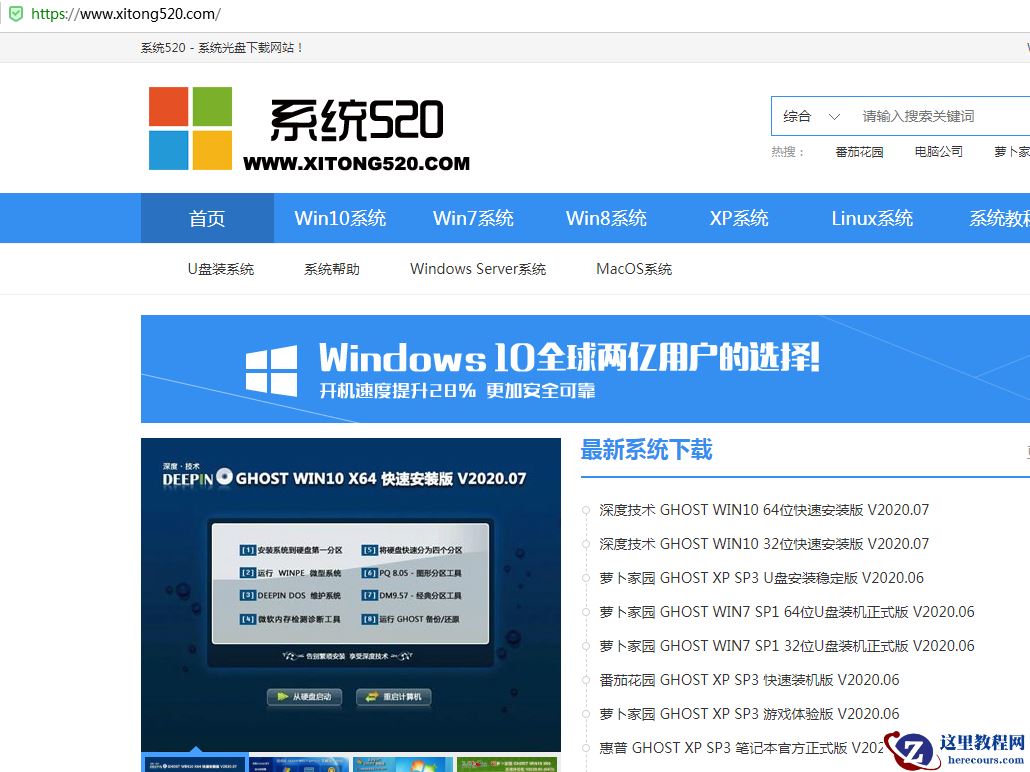1030x772 pixels.
Task: Expand the 系统教程 section
Action: tap(997, 217)
